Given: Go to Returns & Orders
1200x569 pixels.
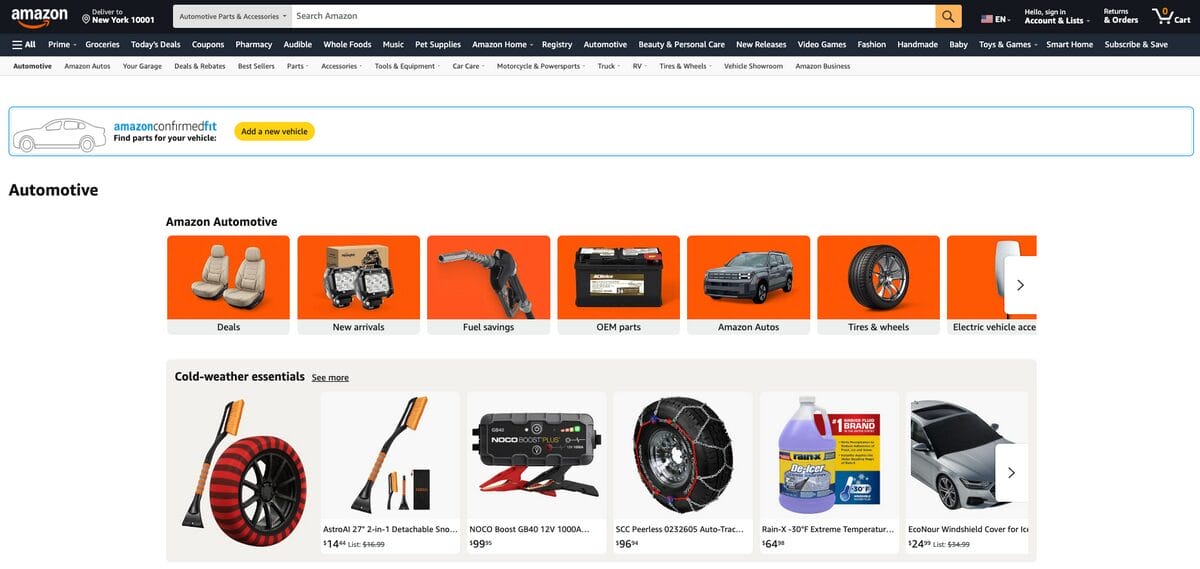Looking at the screenshot, I should (x=1121, y=16).
